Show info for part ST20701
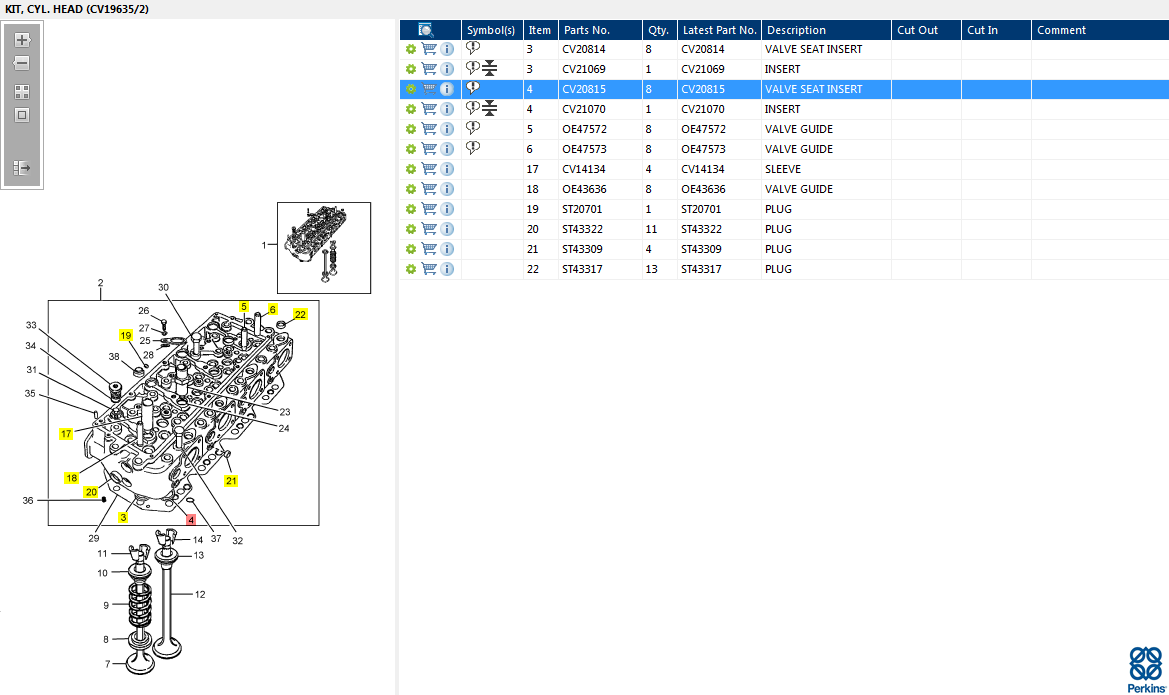This screenshot has height=695, width=1169. [x=447, y=209]
